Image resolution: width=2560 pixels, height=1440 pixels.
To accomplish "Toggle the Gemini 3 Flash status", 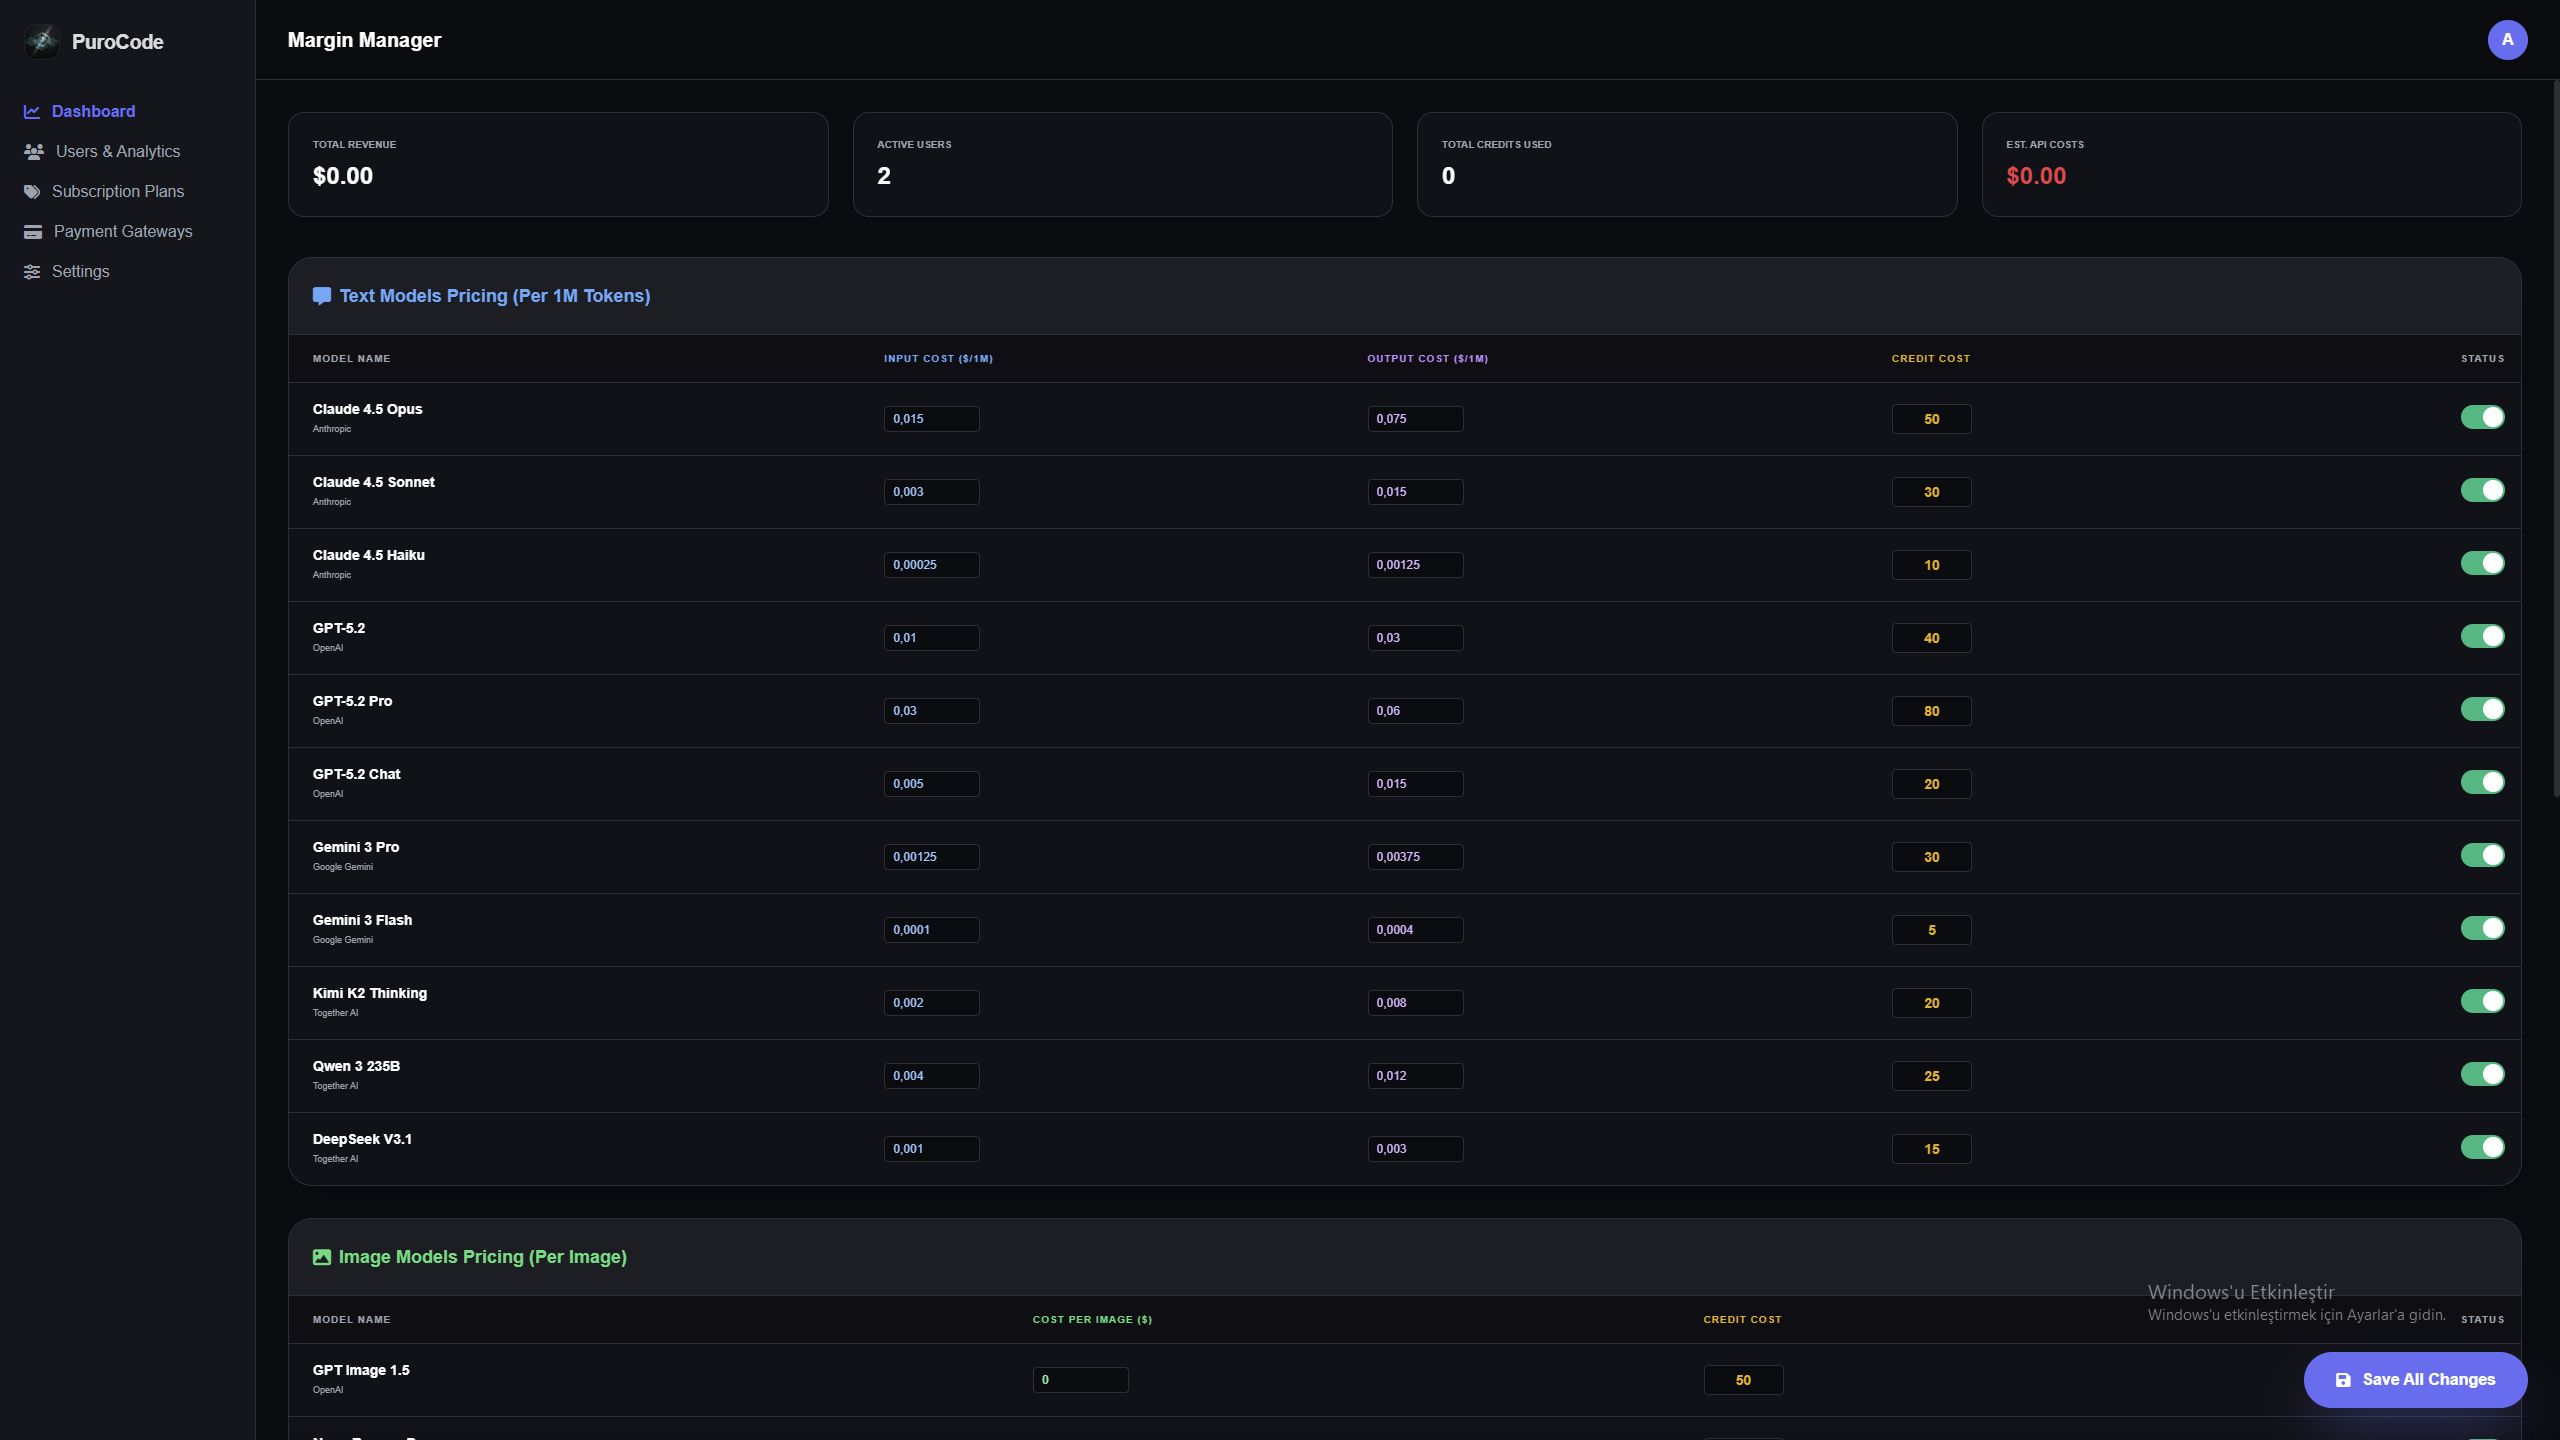I will pyautogui.click(x=2481, y=928).
